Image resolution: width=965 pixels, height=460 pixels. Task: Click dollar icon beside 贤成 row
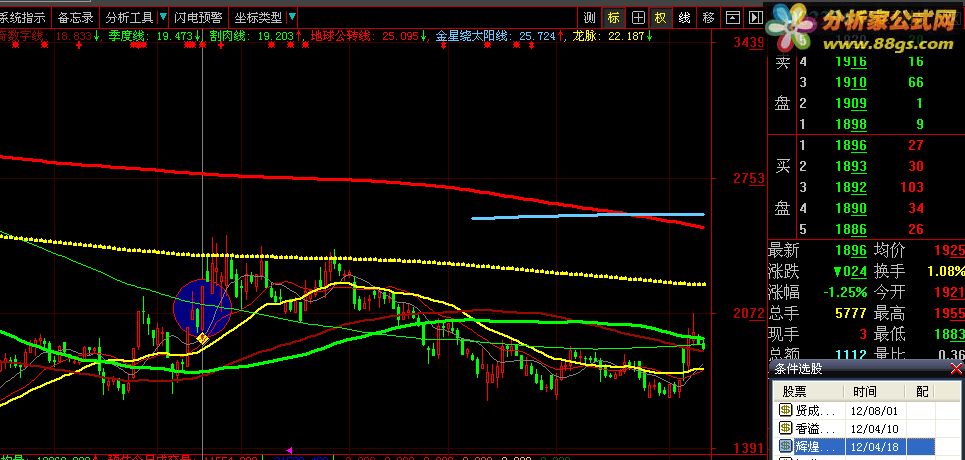pos(785,410)
